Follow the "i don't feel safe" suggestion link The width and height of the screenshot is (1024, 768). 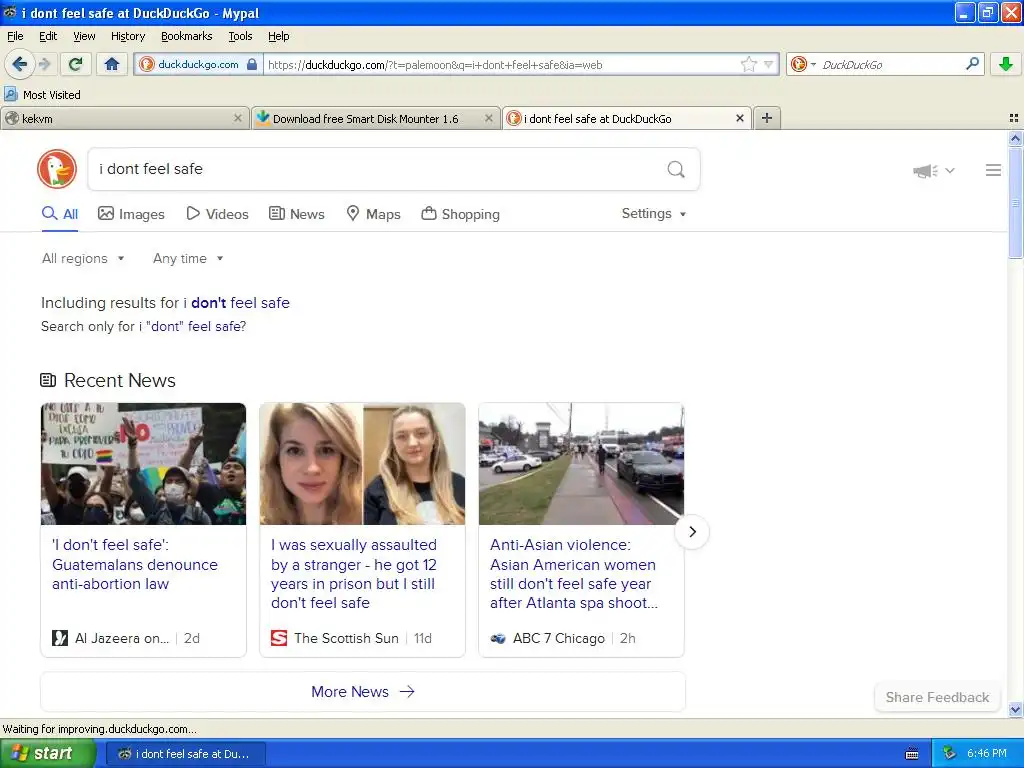coord(236,303)
